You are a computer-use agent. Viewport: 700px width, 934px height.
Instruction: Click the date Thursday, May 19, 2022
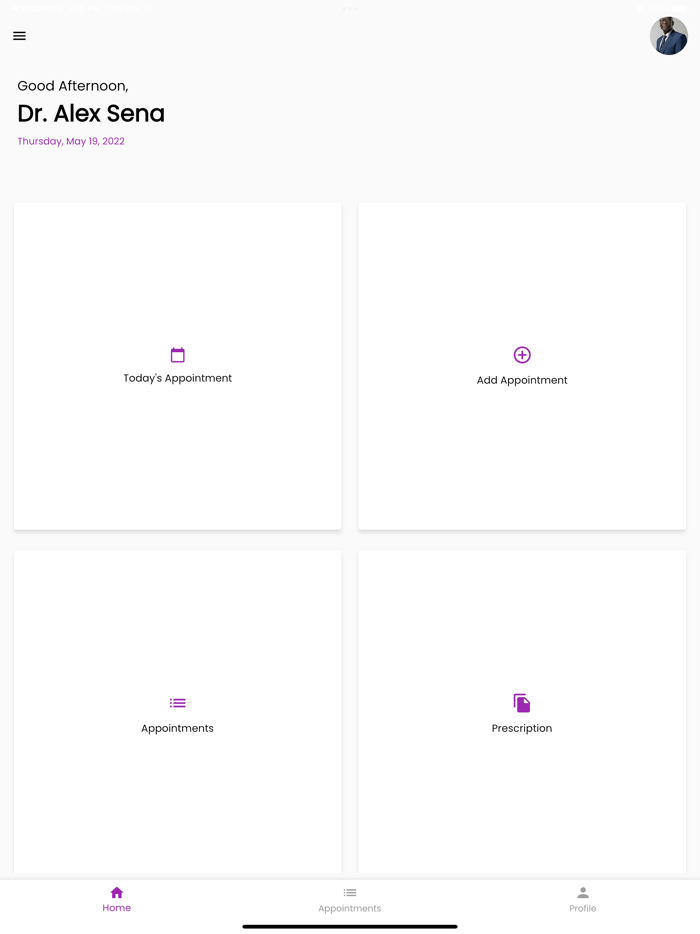pyautogui.click(x=71, y=141)
